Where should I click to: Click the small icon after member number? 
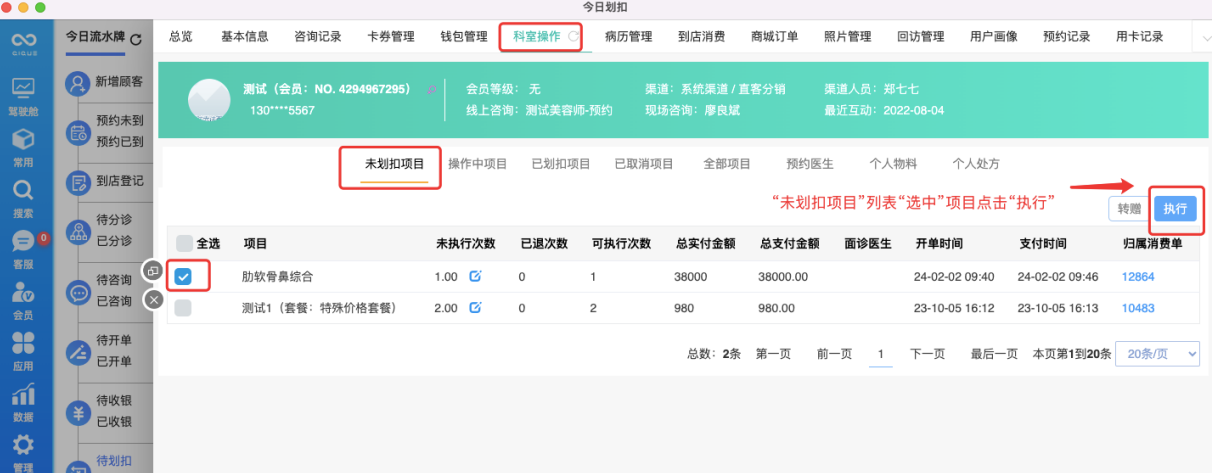pyautogui.click(x=432, y=89)
